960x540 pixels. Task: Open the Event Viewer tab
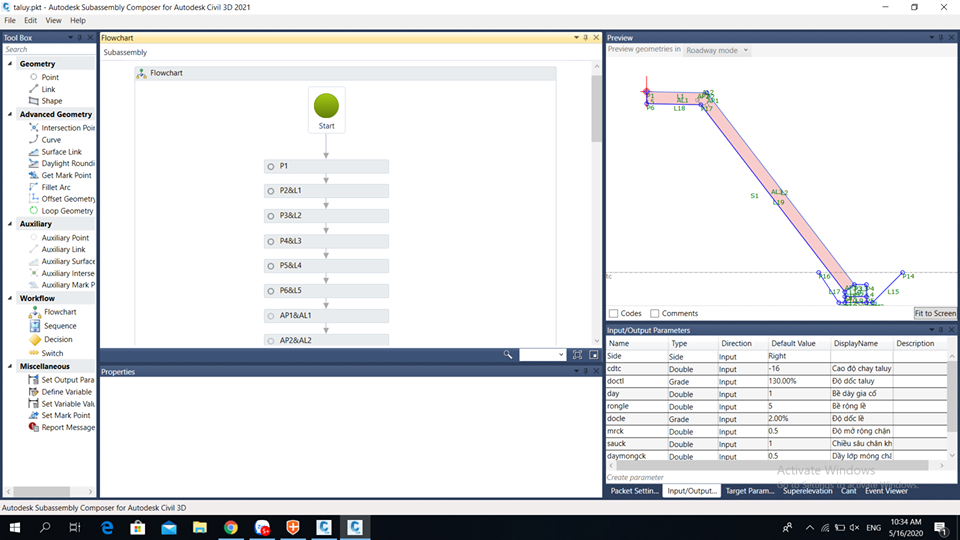tap(886, 490)
